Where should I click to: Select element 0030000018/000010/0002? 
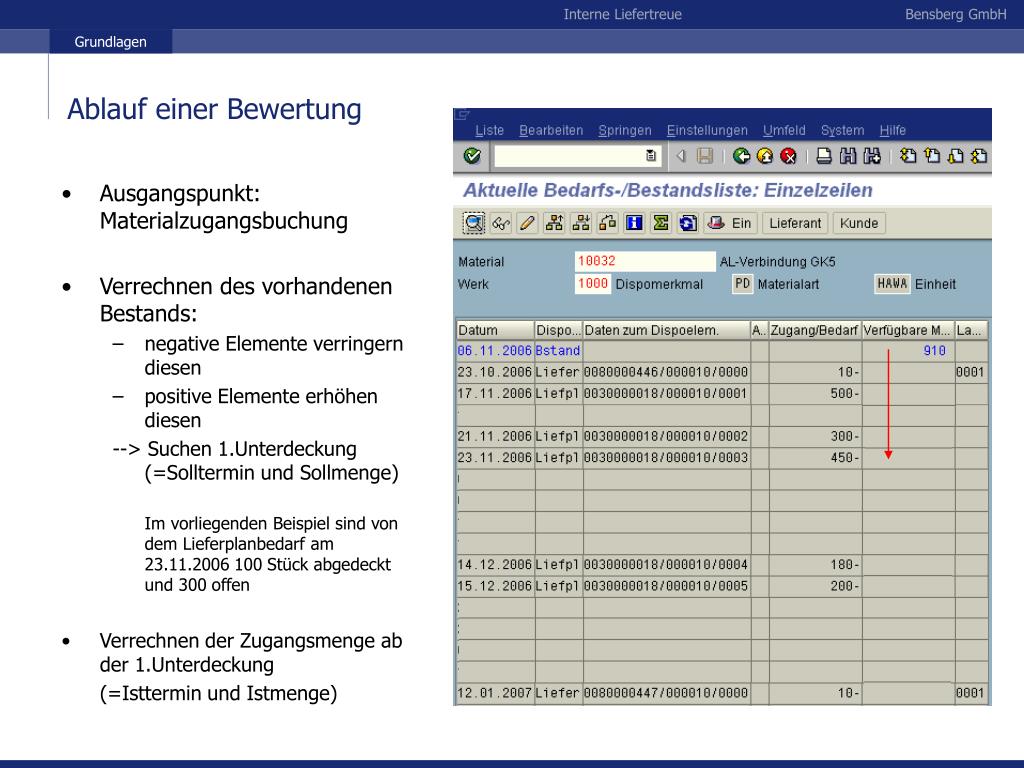click(665, 436)
